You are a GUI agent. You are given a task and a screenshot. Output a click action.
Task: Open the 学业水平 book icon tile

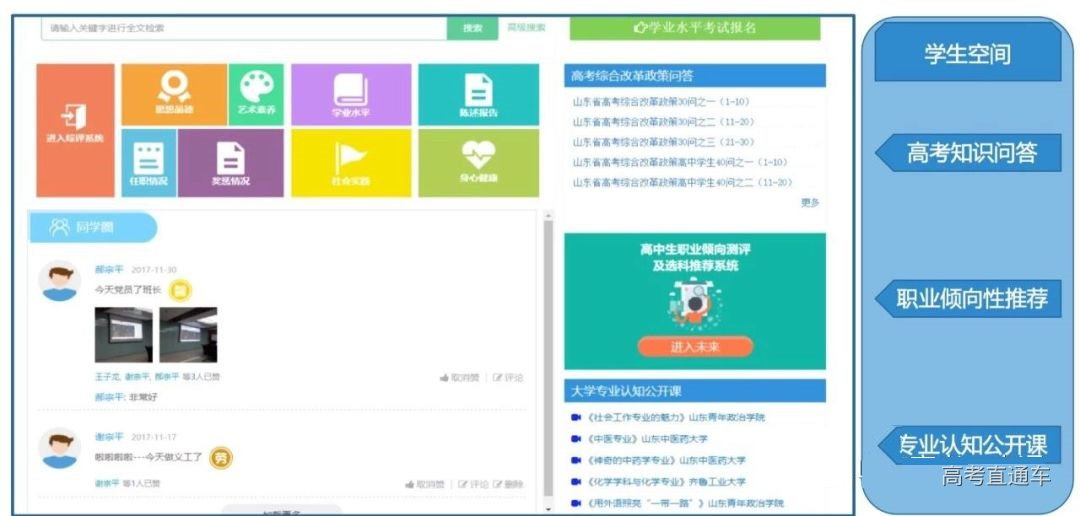point(351,95)
